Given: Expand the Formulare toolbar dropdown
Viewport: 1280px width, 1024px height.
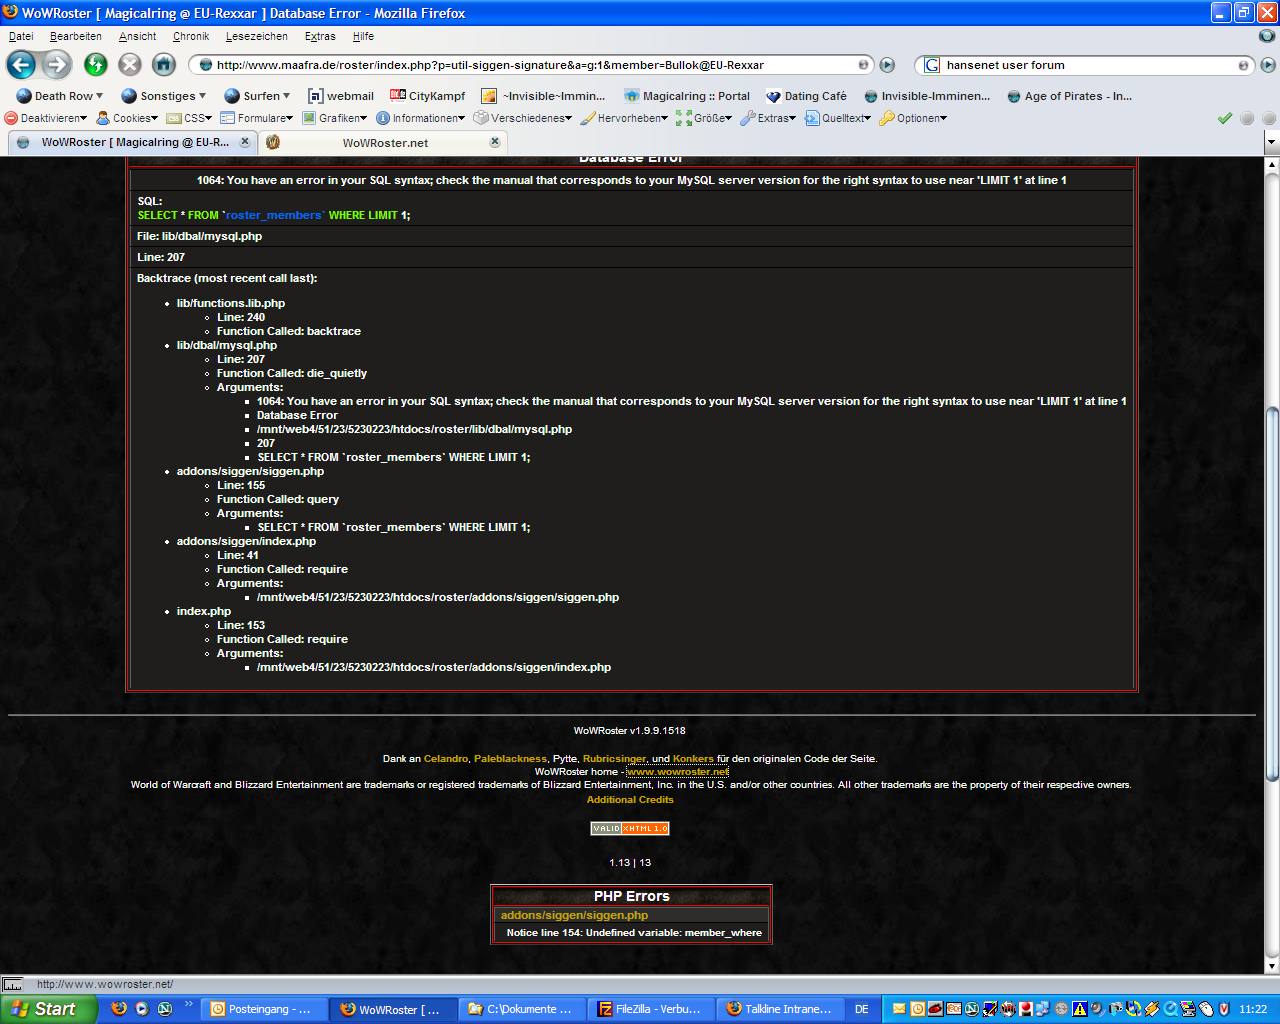Looking at the screenshot, I should click(x=258, y=118).
